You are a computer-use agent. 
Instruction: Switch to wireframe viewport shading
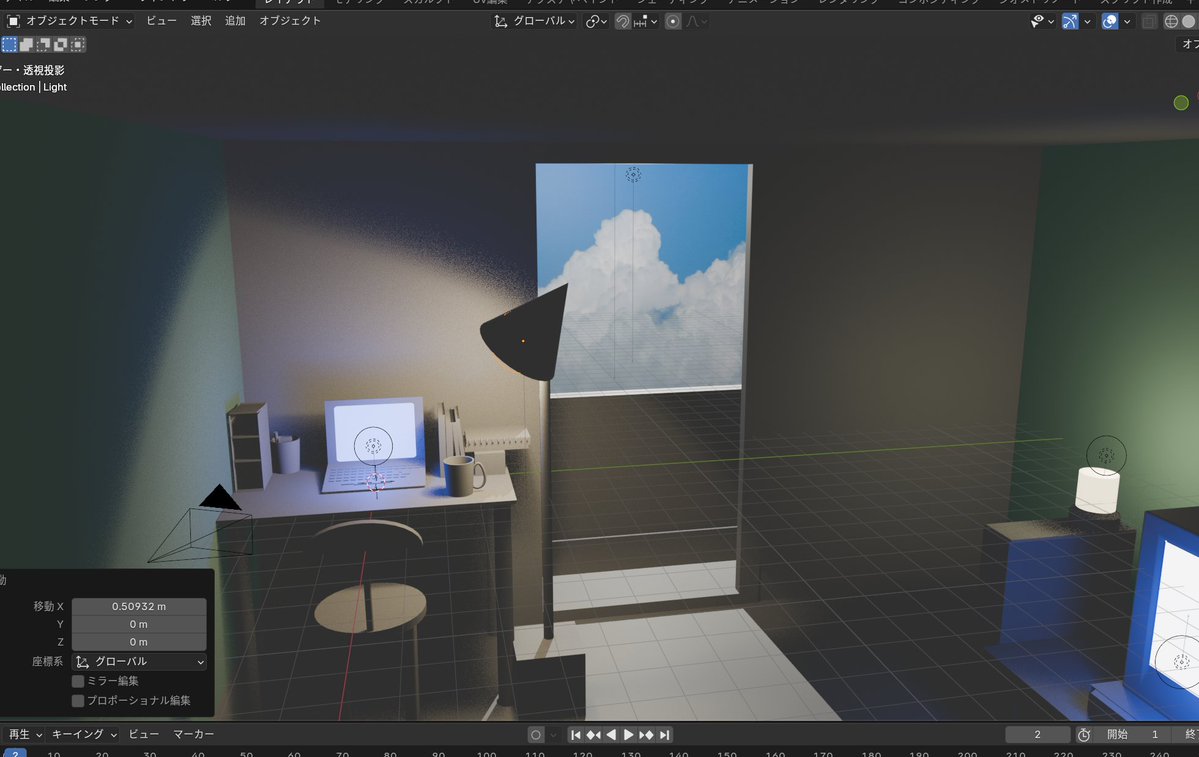click(1171, 21)
